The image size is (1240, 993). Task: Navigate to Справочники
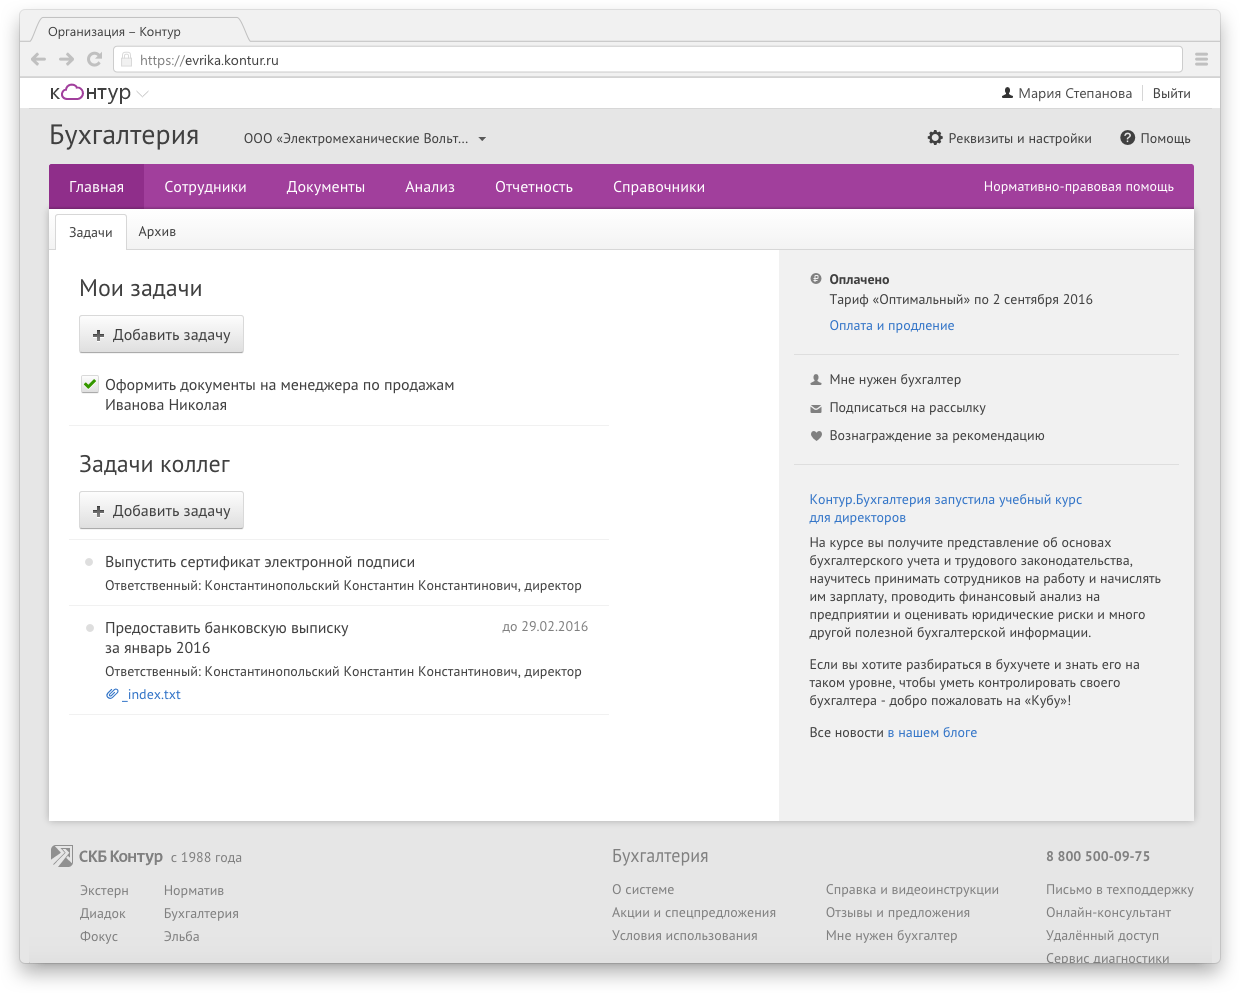pos(659,187)
